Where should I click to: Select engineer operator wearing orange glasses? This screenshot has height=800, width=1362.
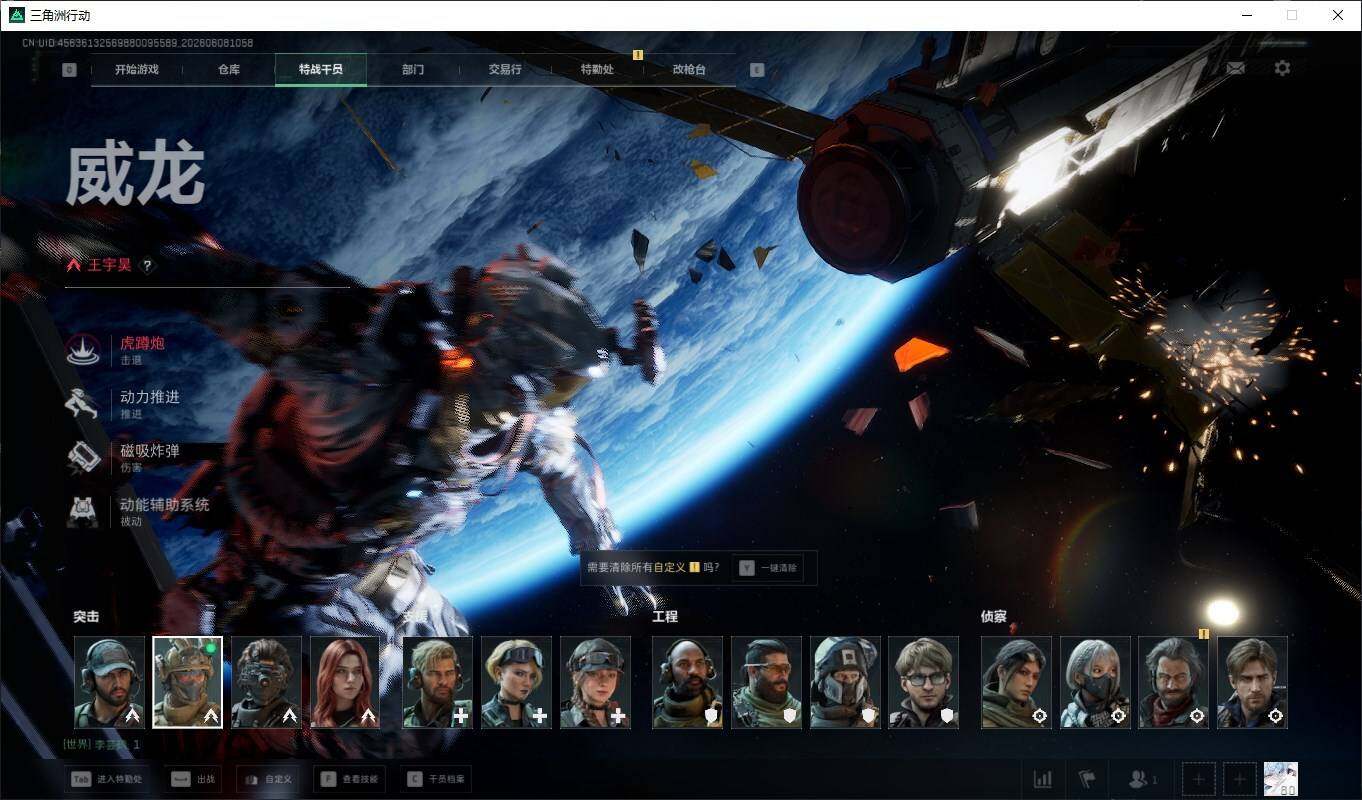tap(766, 682)
